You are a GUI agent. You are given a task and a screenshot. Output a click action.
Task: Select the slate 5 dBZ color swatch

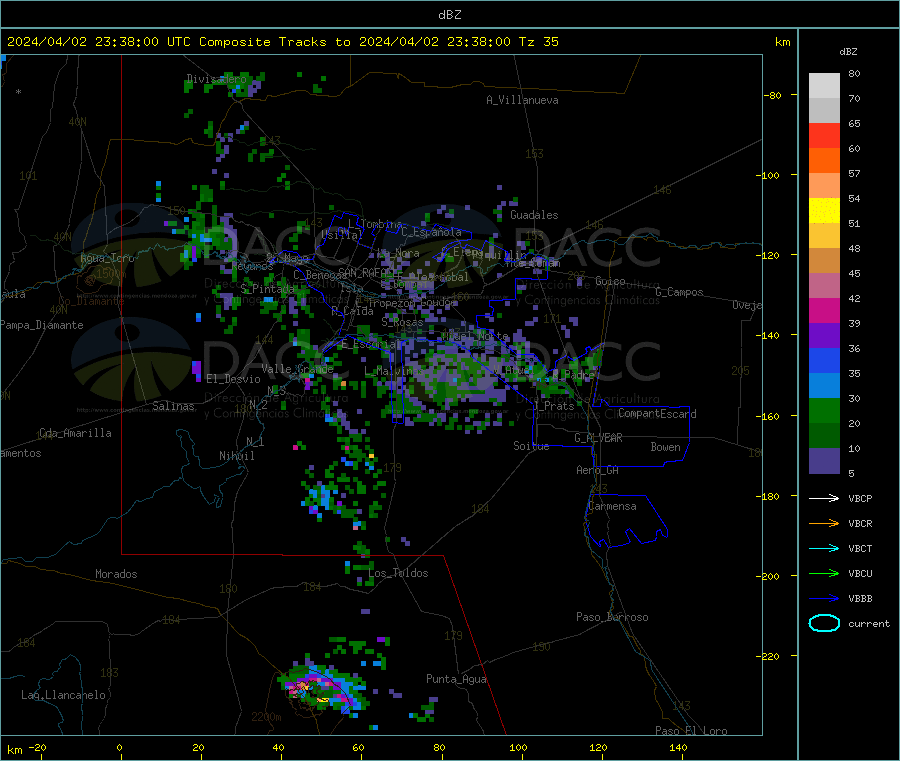click(x=824, y=461)
